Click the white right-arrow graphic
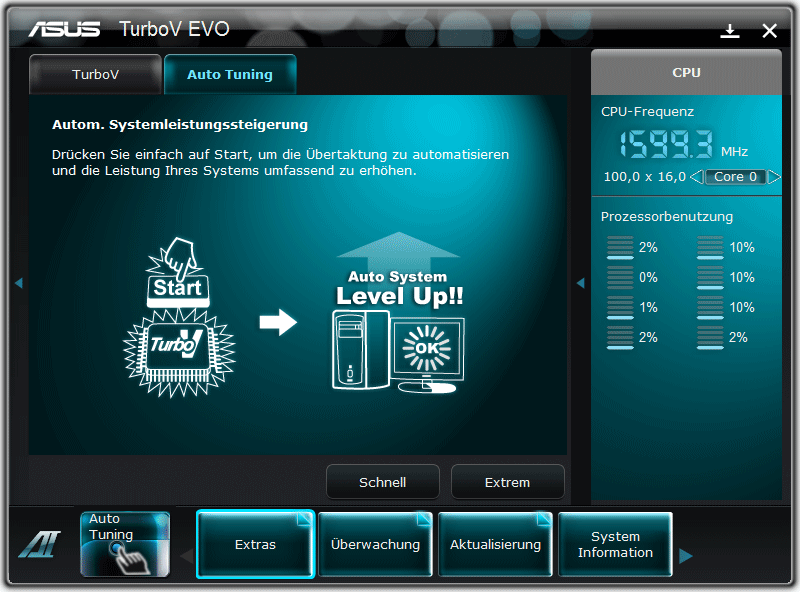The width and height of the screenshot is (800, 592). (x=278, y=323)
